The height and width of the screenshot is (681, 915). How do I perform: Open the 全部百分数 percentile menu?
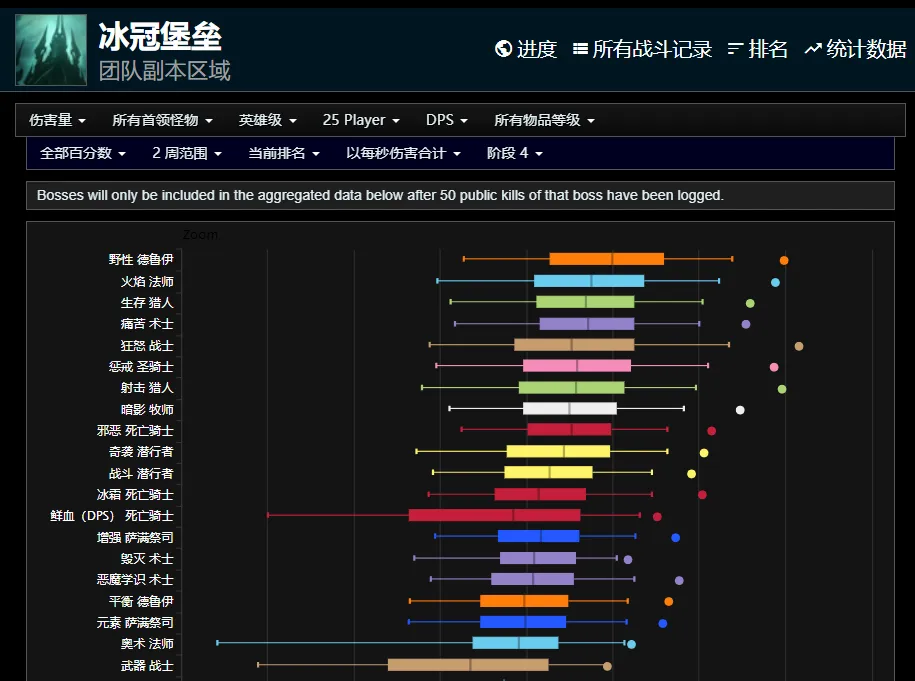83,153
